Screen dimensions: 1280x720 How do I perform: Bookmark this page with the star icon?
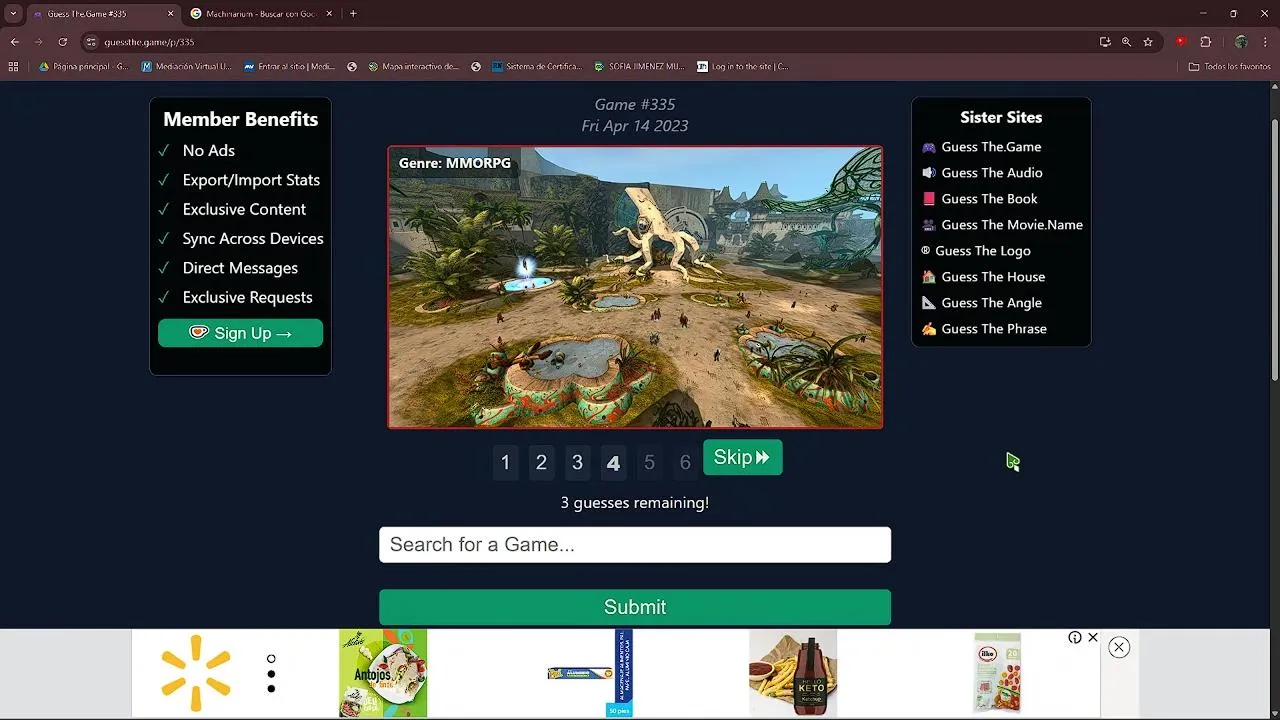[1148, 42]
